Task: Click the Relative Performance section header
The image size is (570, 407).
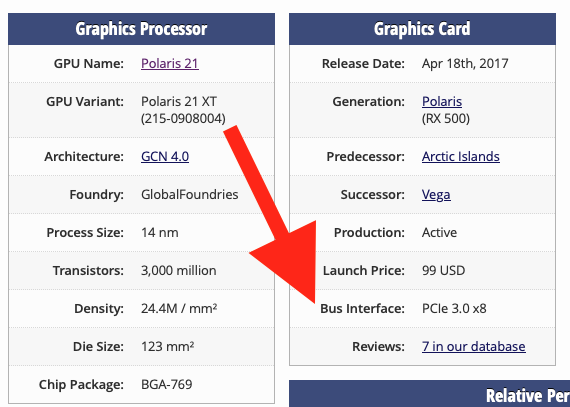Action: [x=429, y=394]
